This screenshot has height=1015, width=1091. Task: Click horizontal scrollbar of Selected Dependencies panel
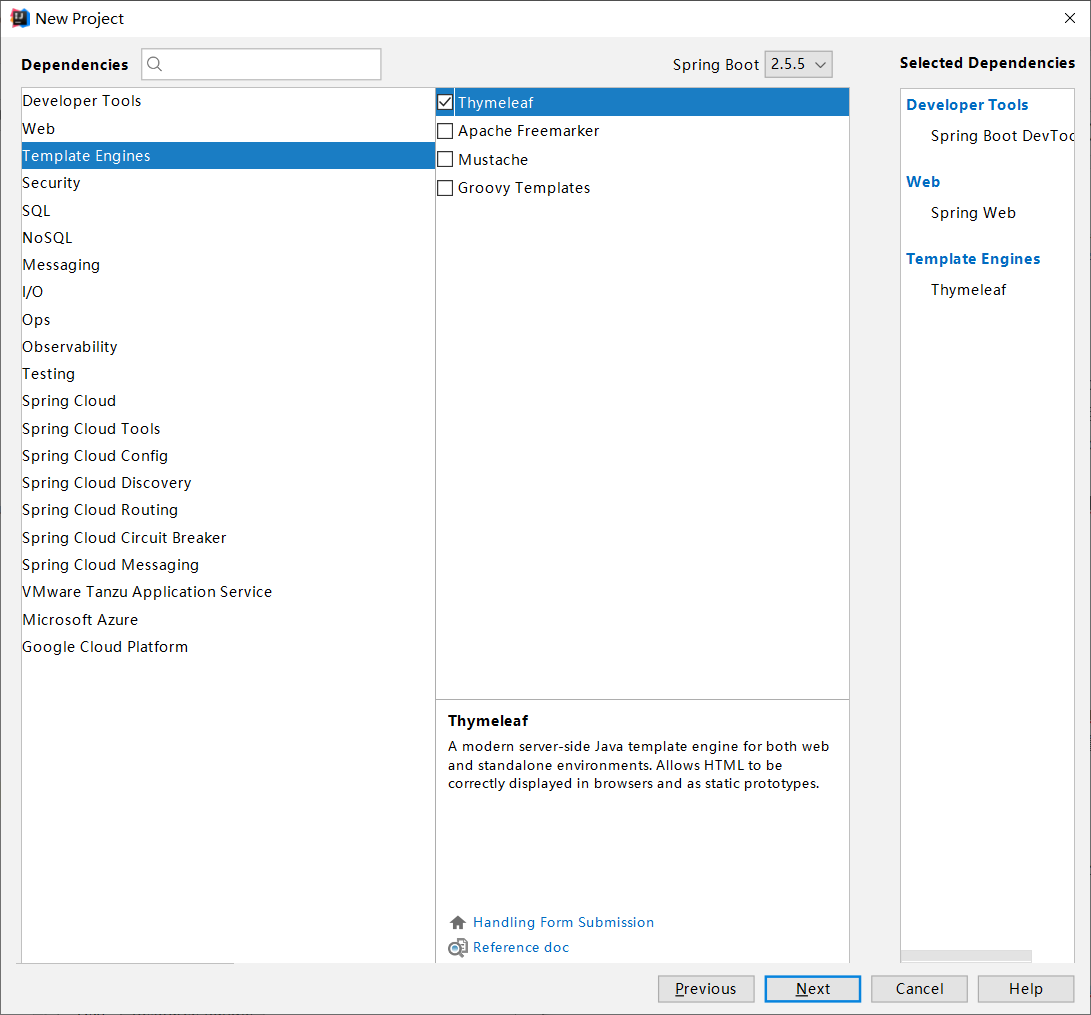(966, 956)
